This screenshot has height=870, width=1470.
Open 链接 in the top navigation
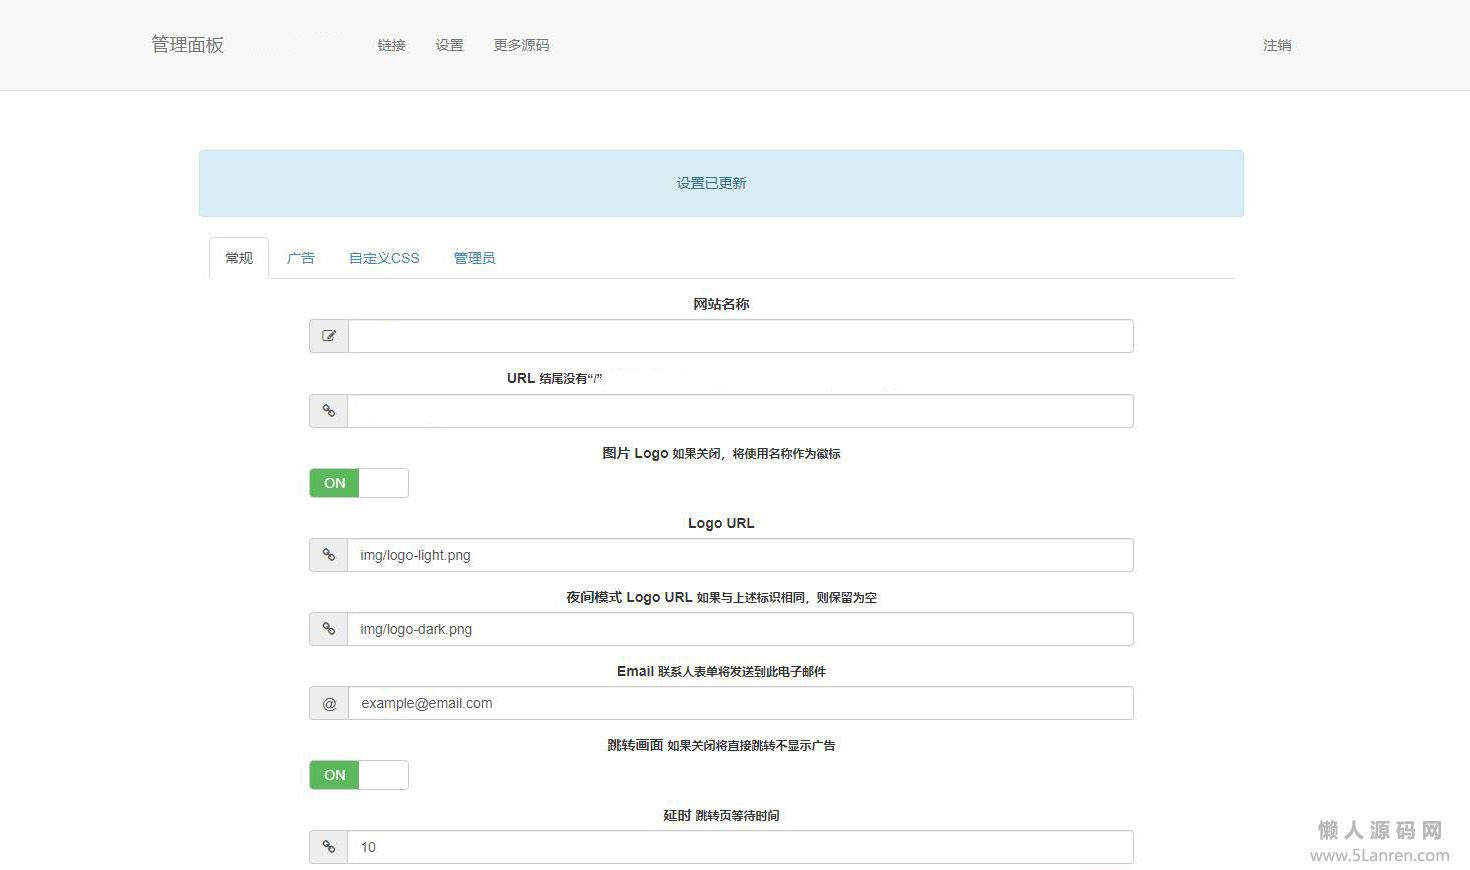391,45
